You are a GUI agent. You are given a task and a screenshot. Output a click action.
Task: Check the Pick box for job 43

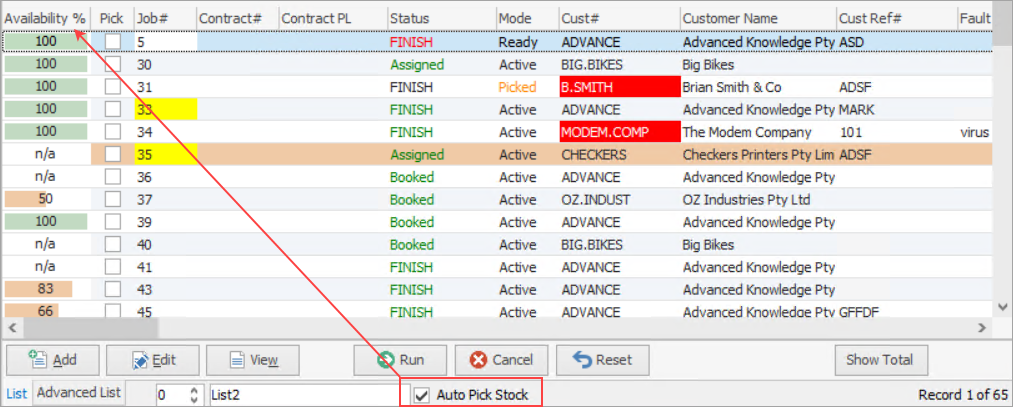113,289
